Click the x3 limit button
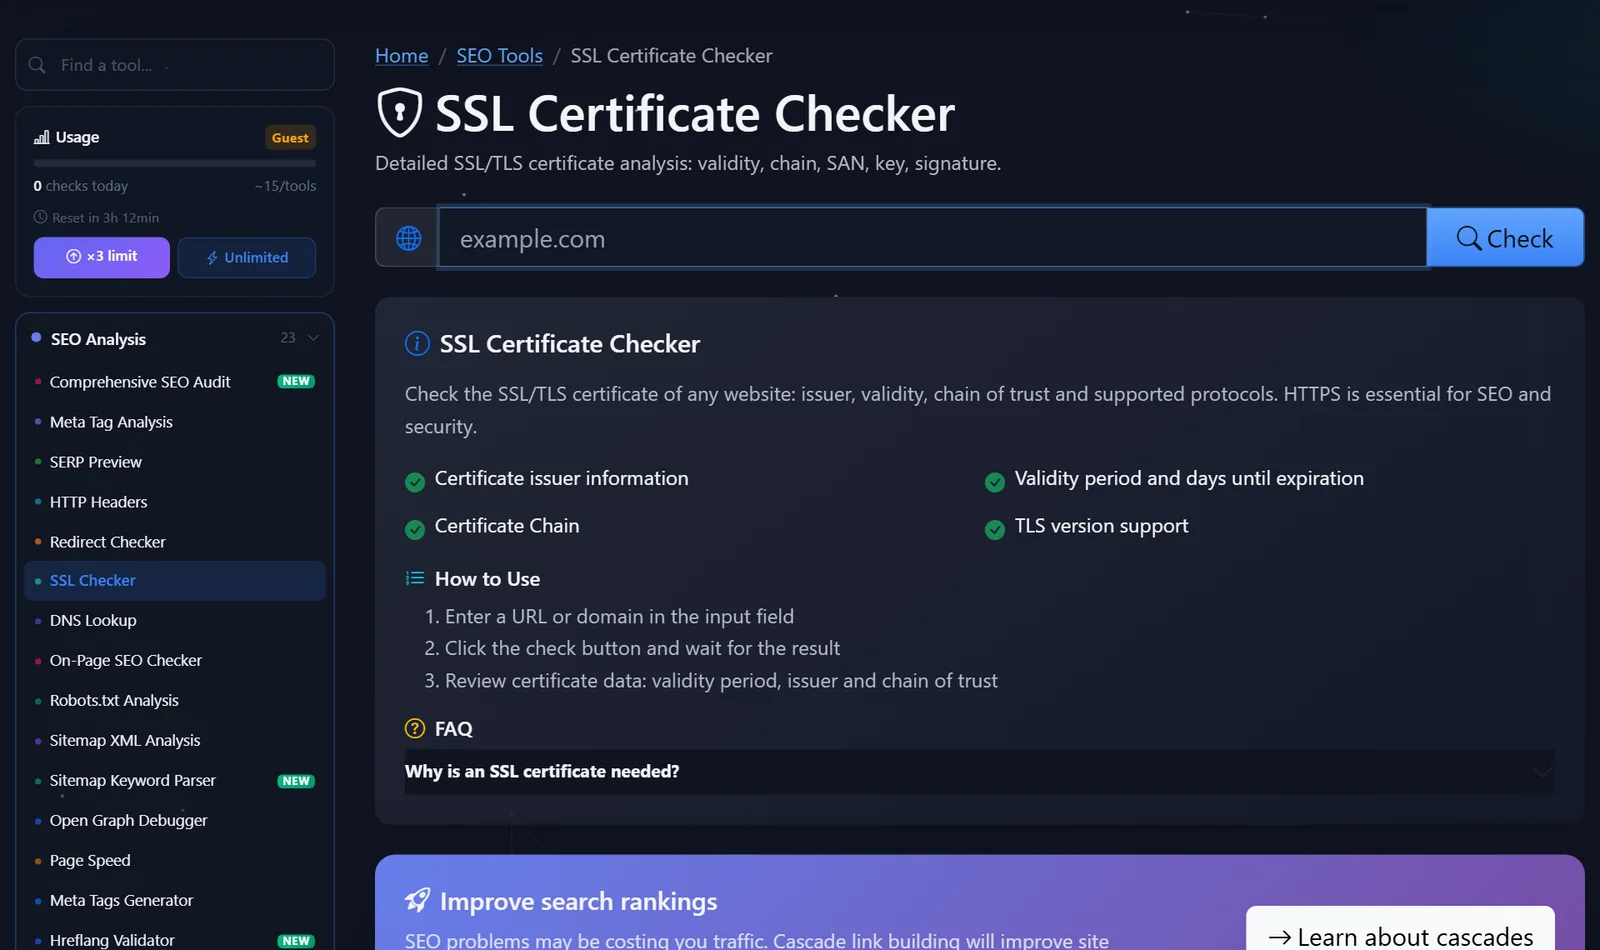 [x=102, y=257]
